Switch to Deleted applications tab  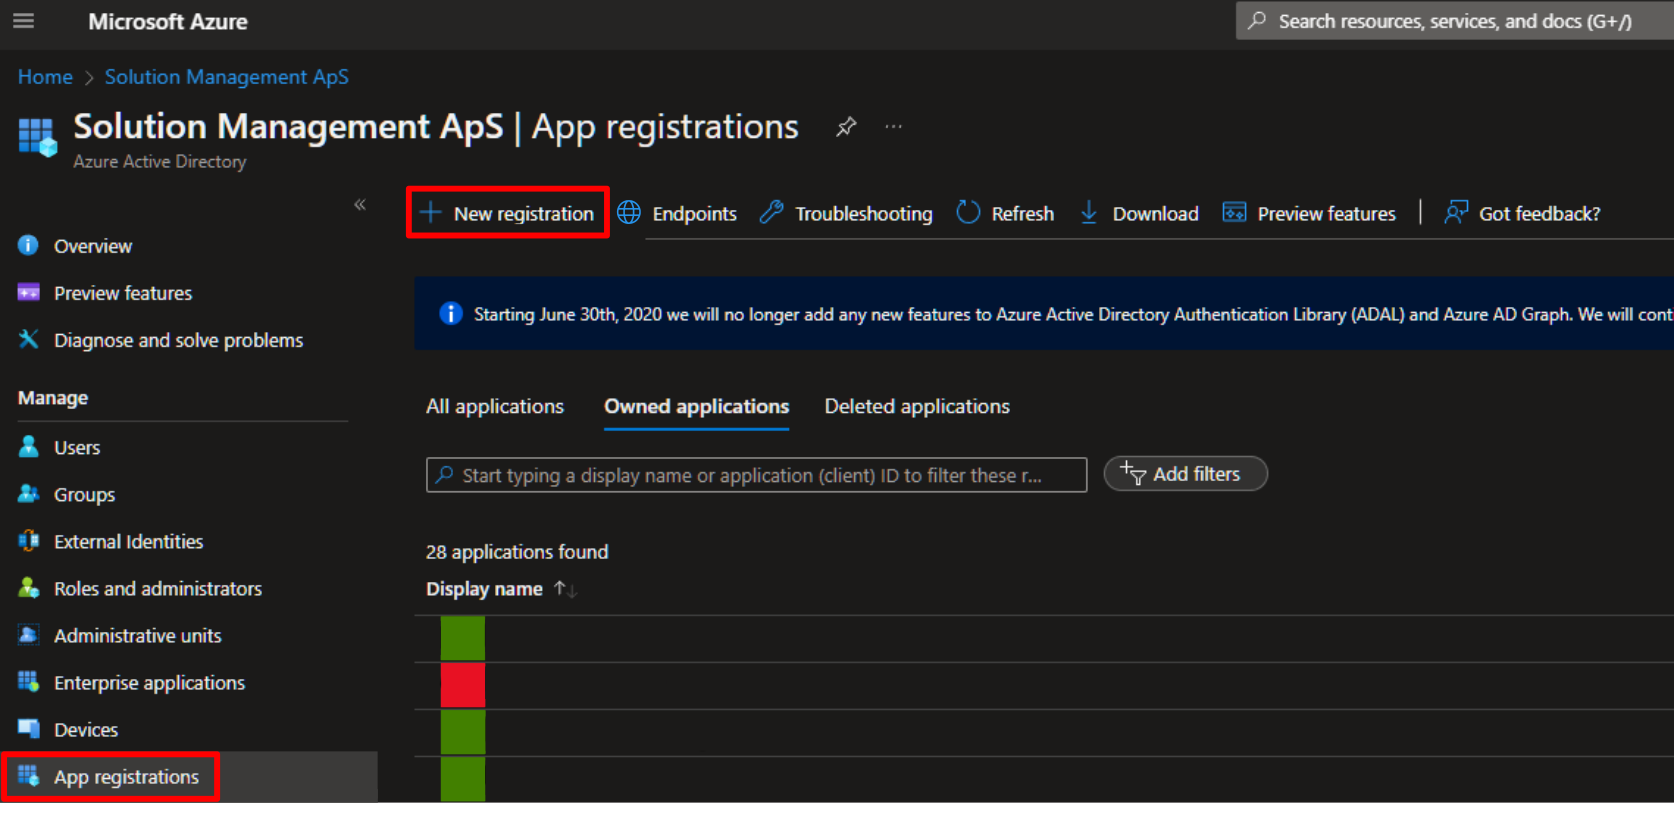click(917, 406)
